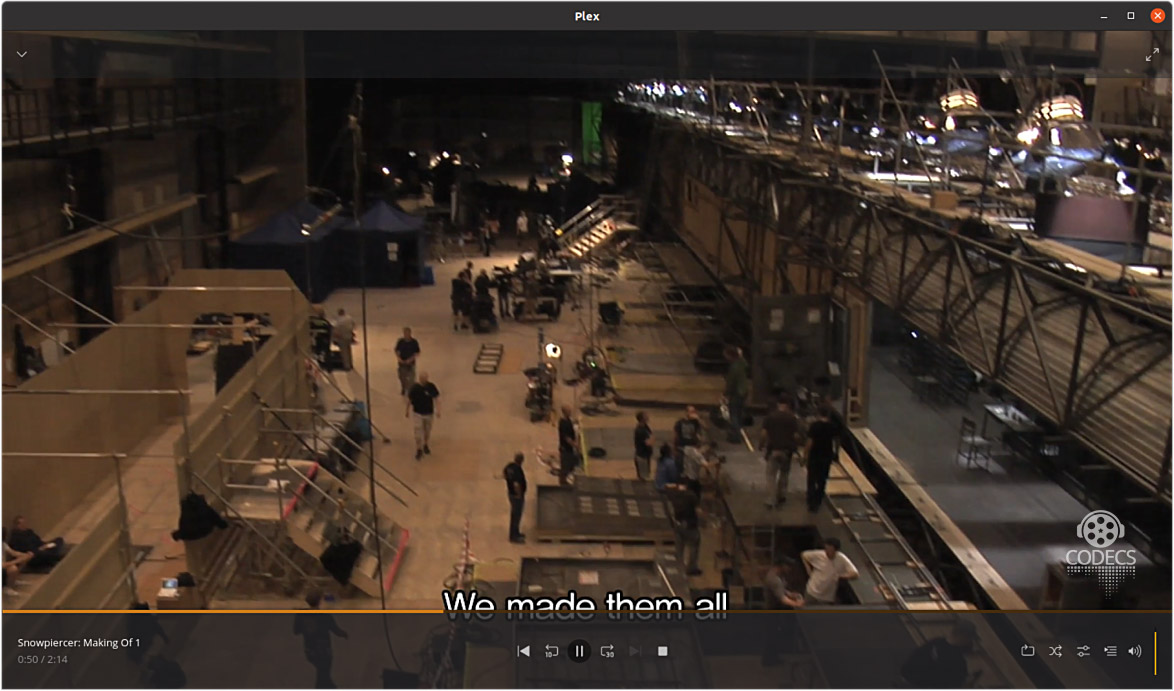Adjust the vertical volume slider
Viewport: 1174px width, 691px height.
1155,652
